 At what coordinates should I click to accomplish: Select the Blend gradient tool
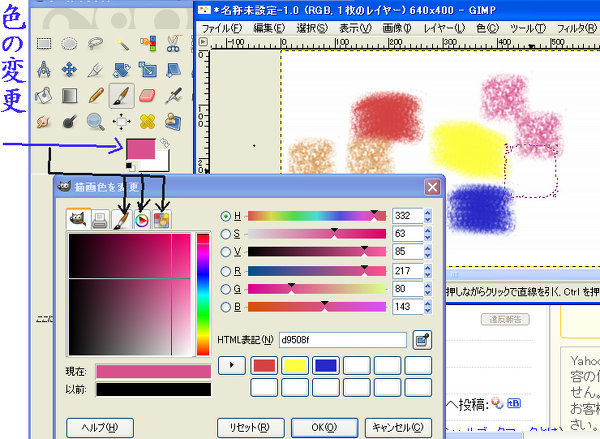click(x=69, y=96)
